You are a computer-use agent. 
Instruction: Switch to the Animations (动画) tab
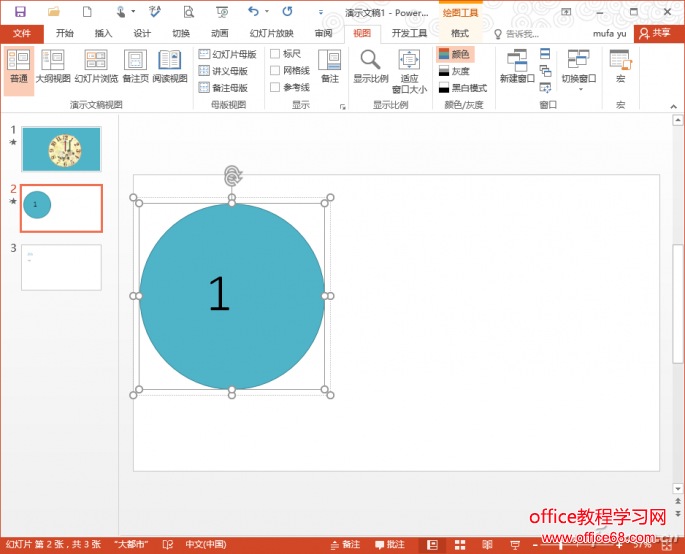[219, 33]
